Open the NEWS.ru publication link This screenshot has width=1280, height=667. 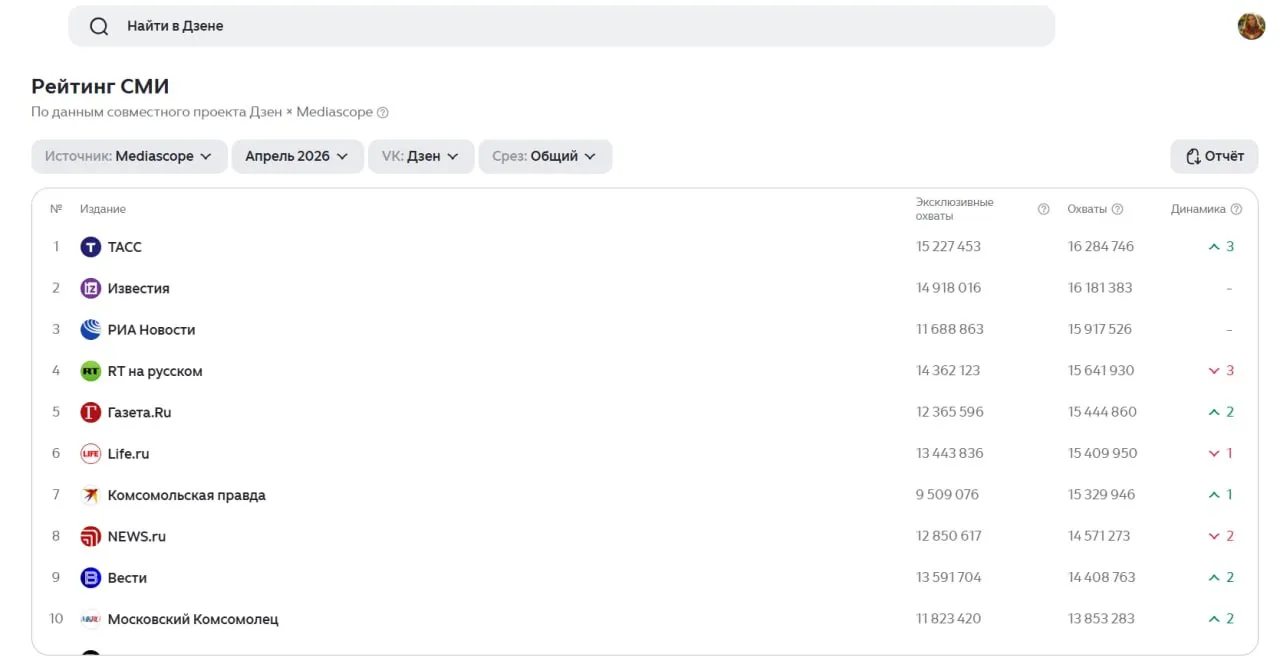[x=137, y=536]
